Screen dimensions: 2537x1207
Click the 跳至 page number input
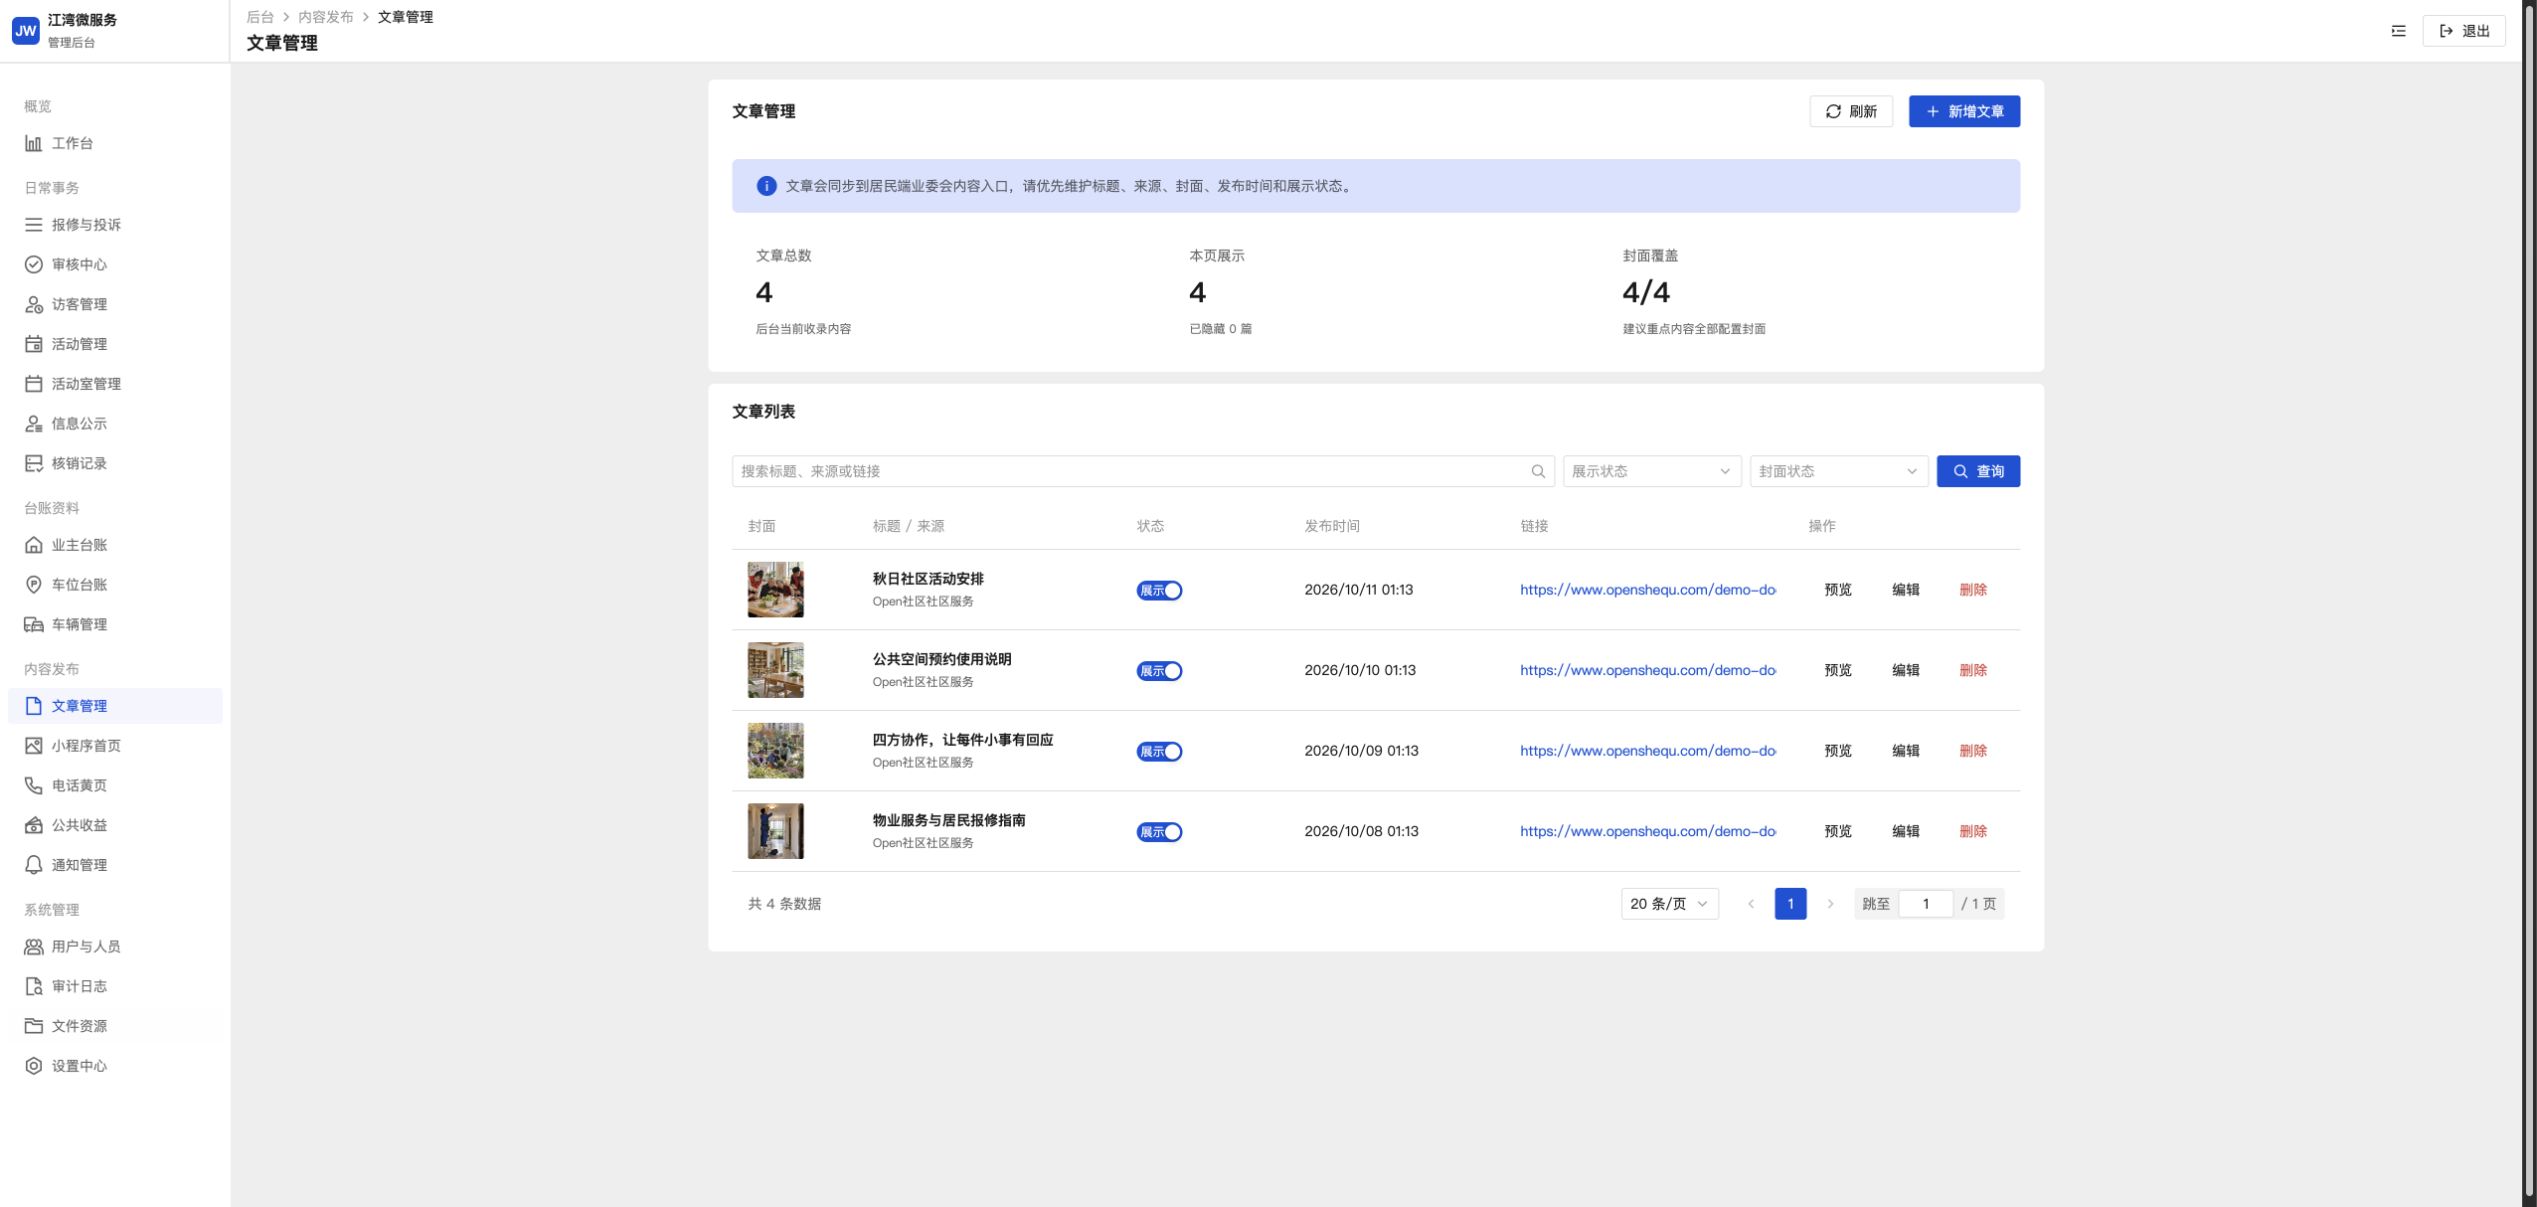click(x=1925, y=904)
